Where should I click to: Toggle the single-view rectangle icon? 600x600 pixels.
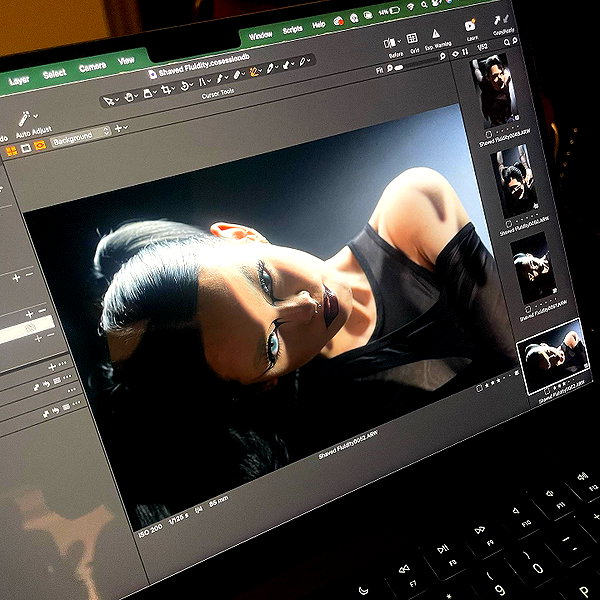(x=26, y=148)
